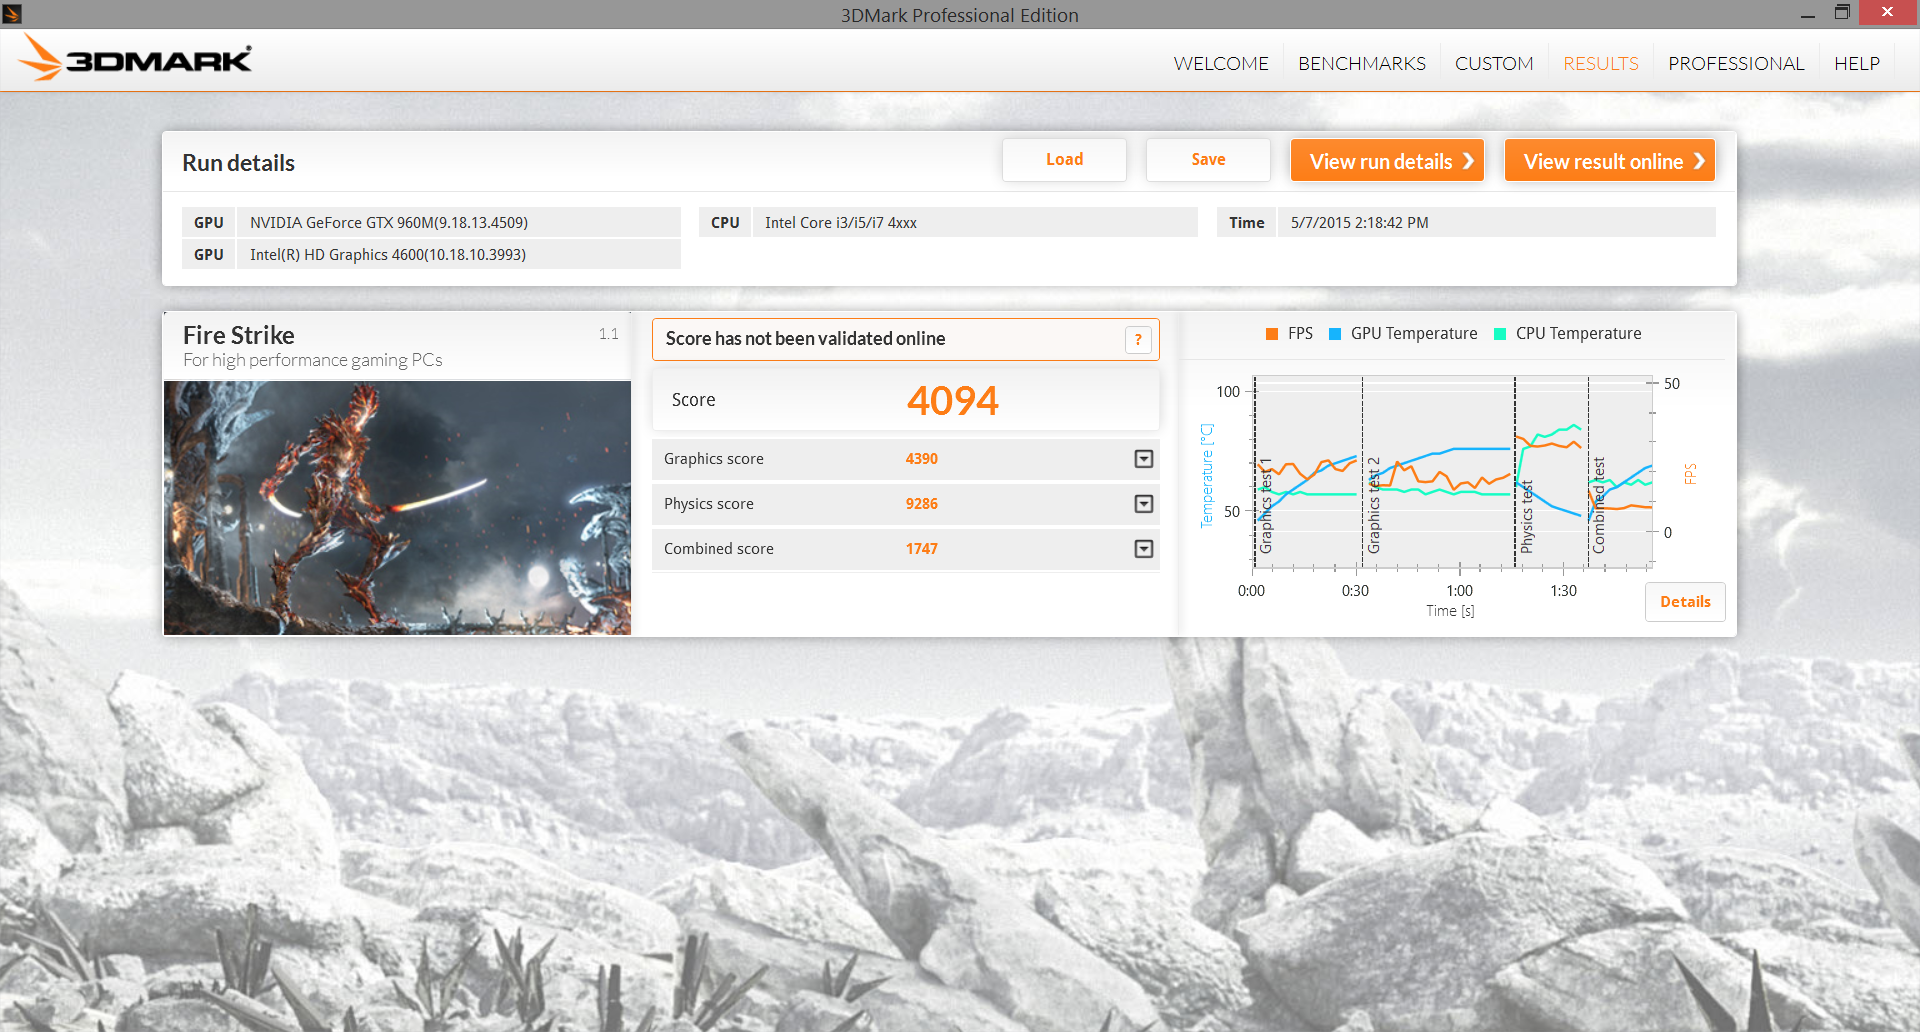Click the Physics test marker on chart
Screen dimensions: 1920x1032
(1526, 517)
